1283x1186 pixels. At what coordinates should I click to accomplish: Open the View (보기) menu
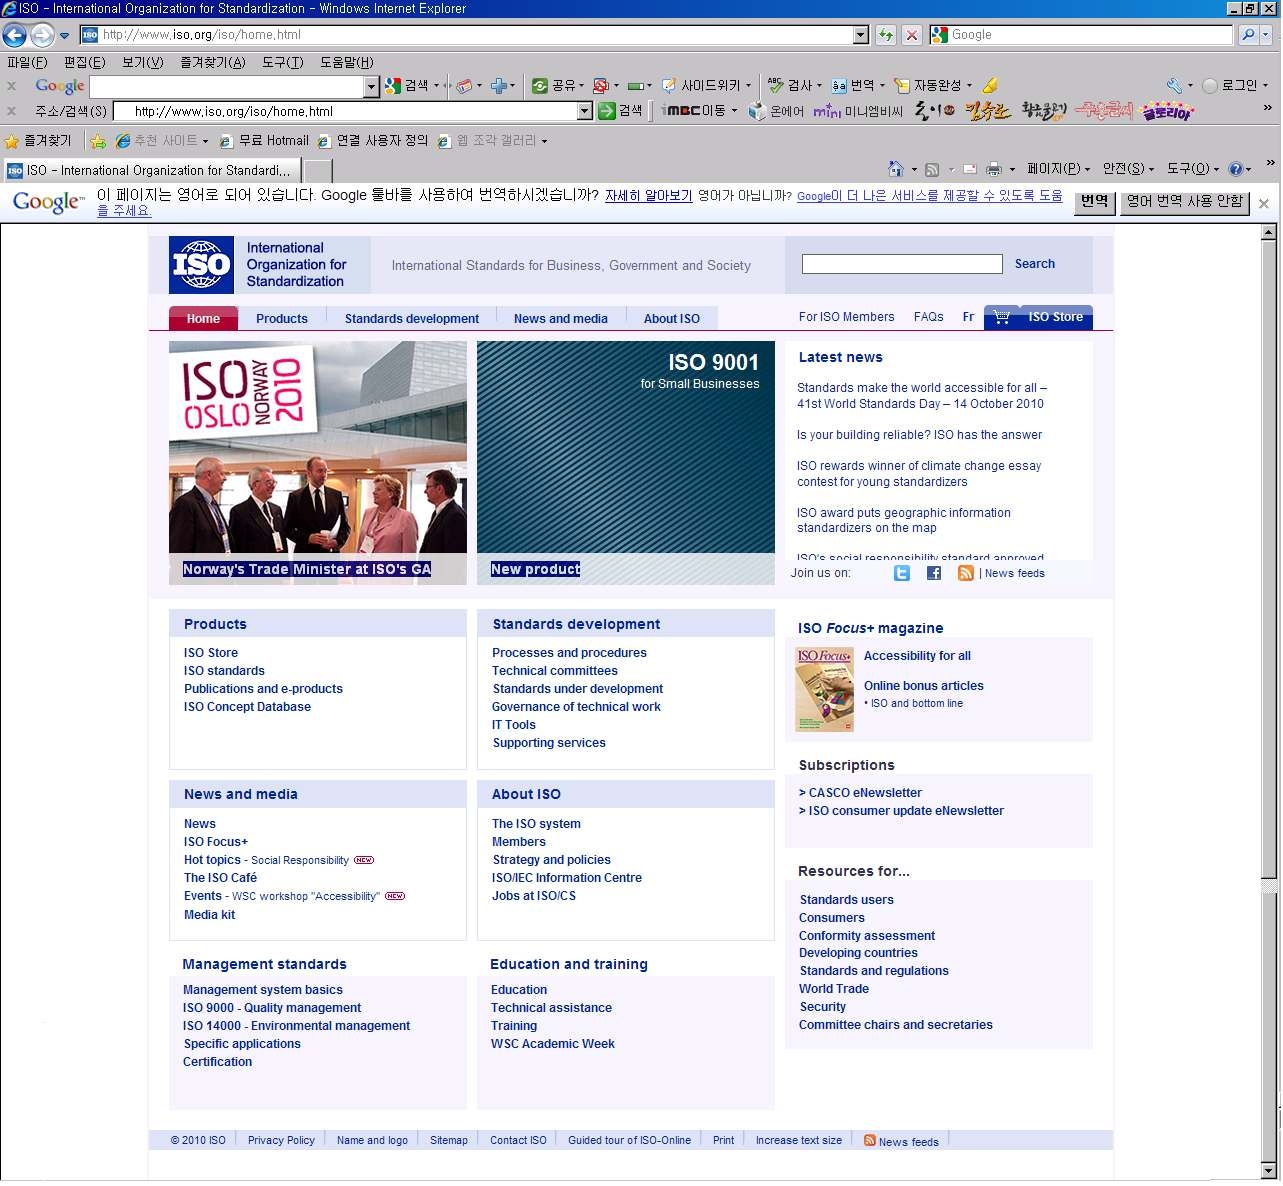[x=142, y=62]
